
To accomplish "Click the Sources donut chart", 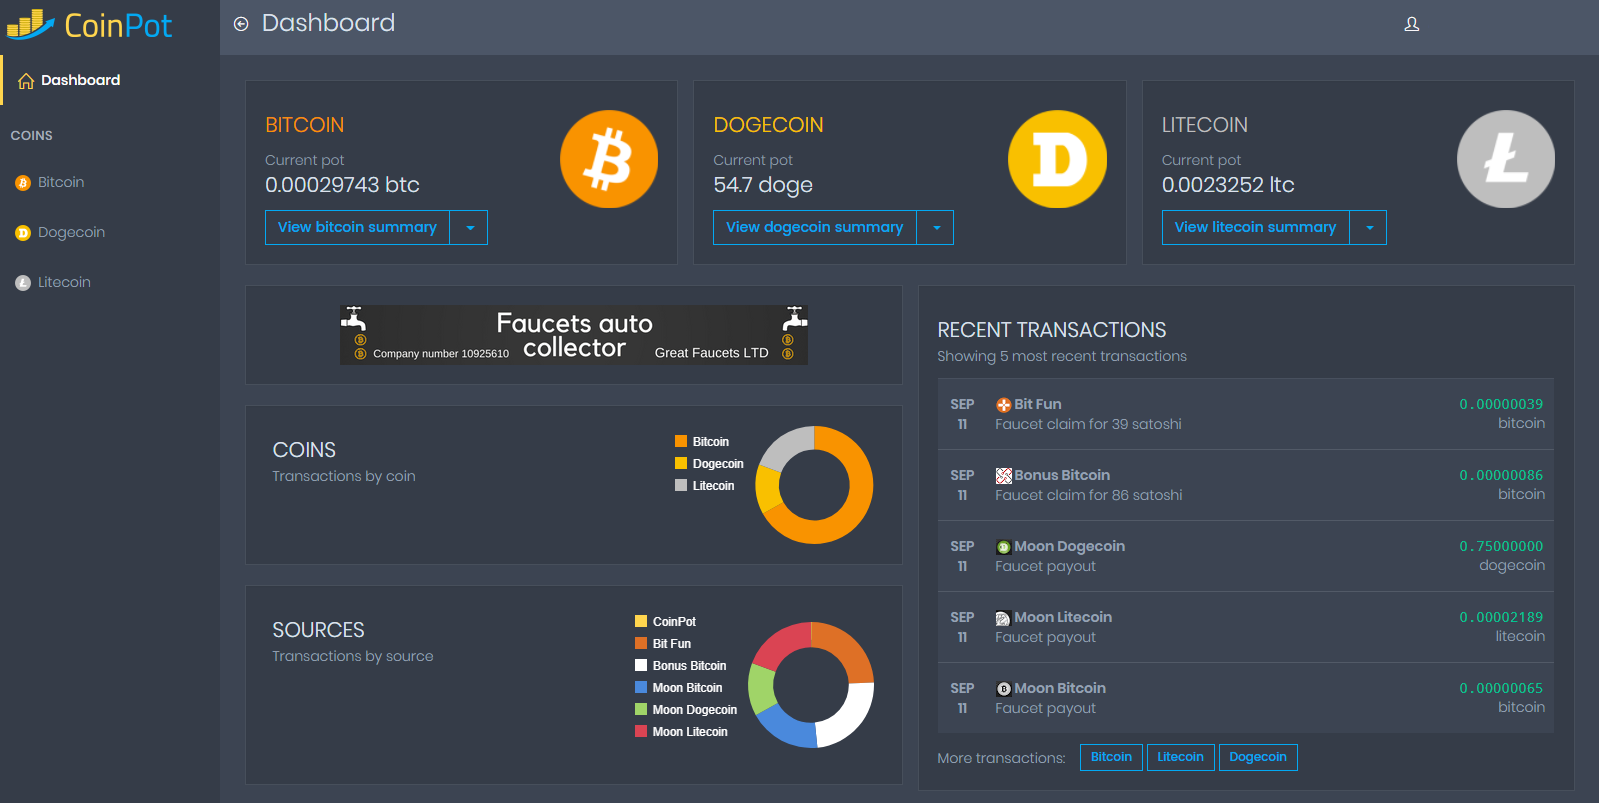I will (x=811, y=685).
